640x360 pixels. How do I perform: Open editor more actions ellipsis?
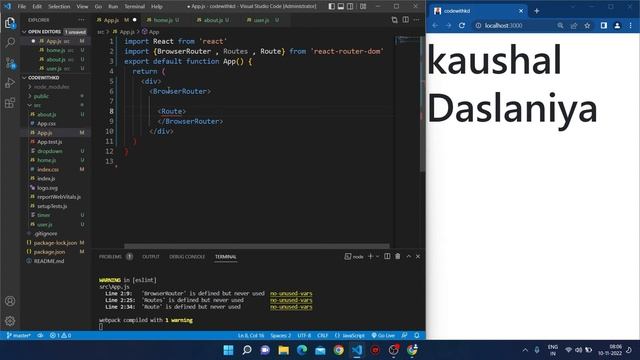416,20
